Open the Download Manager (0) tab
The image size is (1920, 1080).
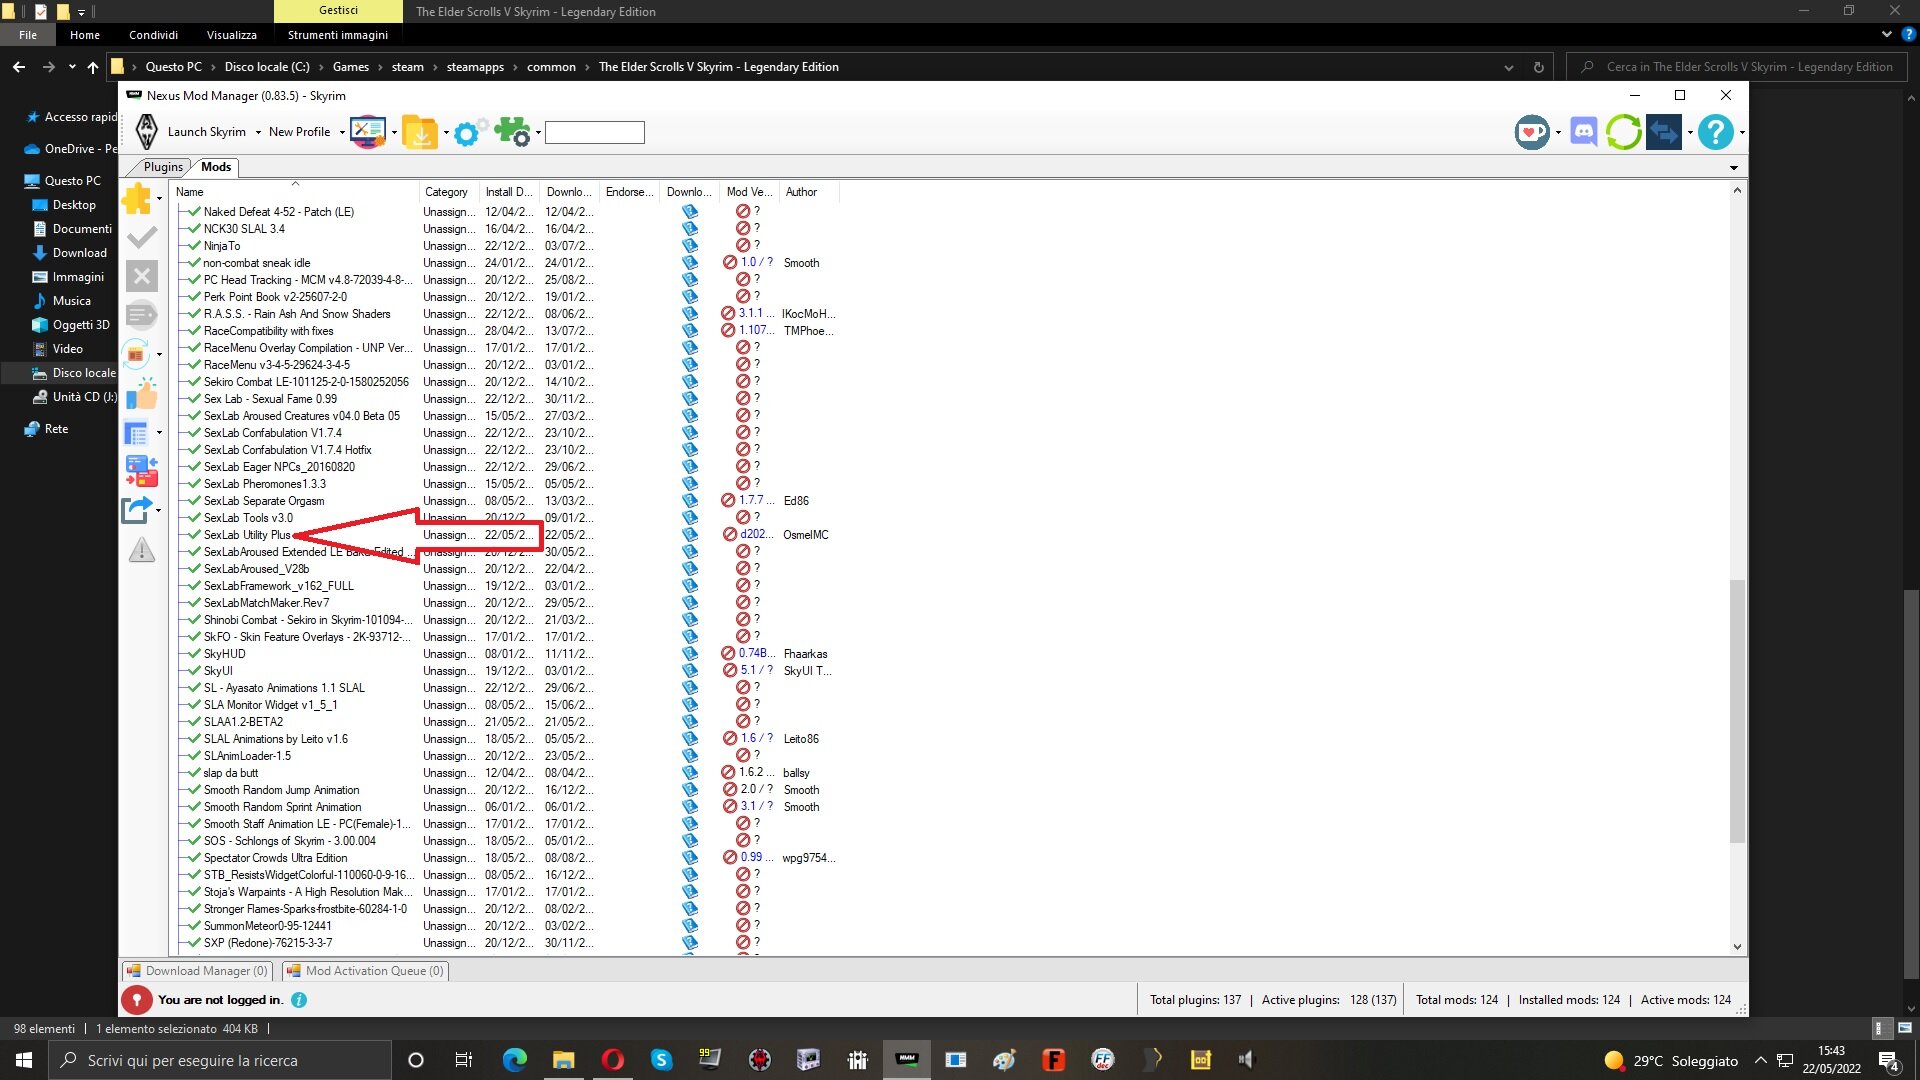[197, 971]
